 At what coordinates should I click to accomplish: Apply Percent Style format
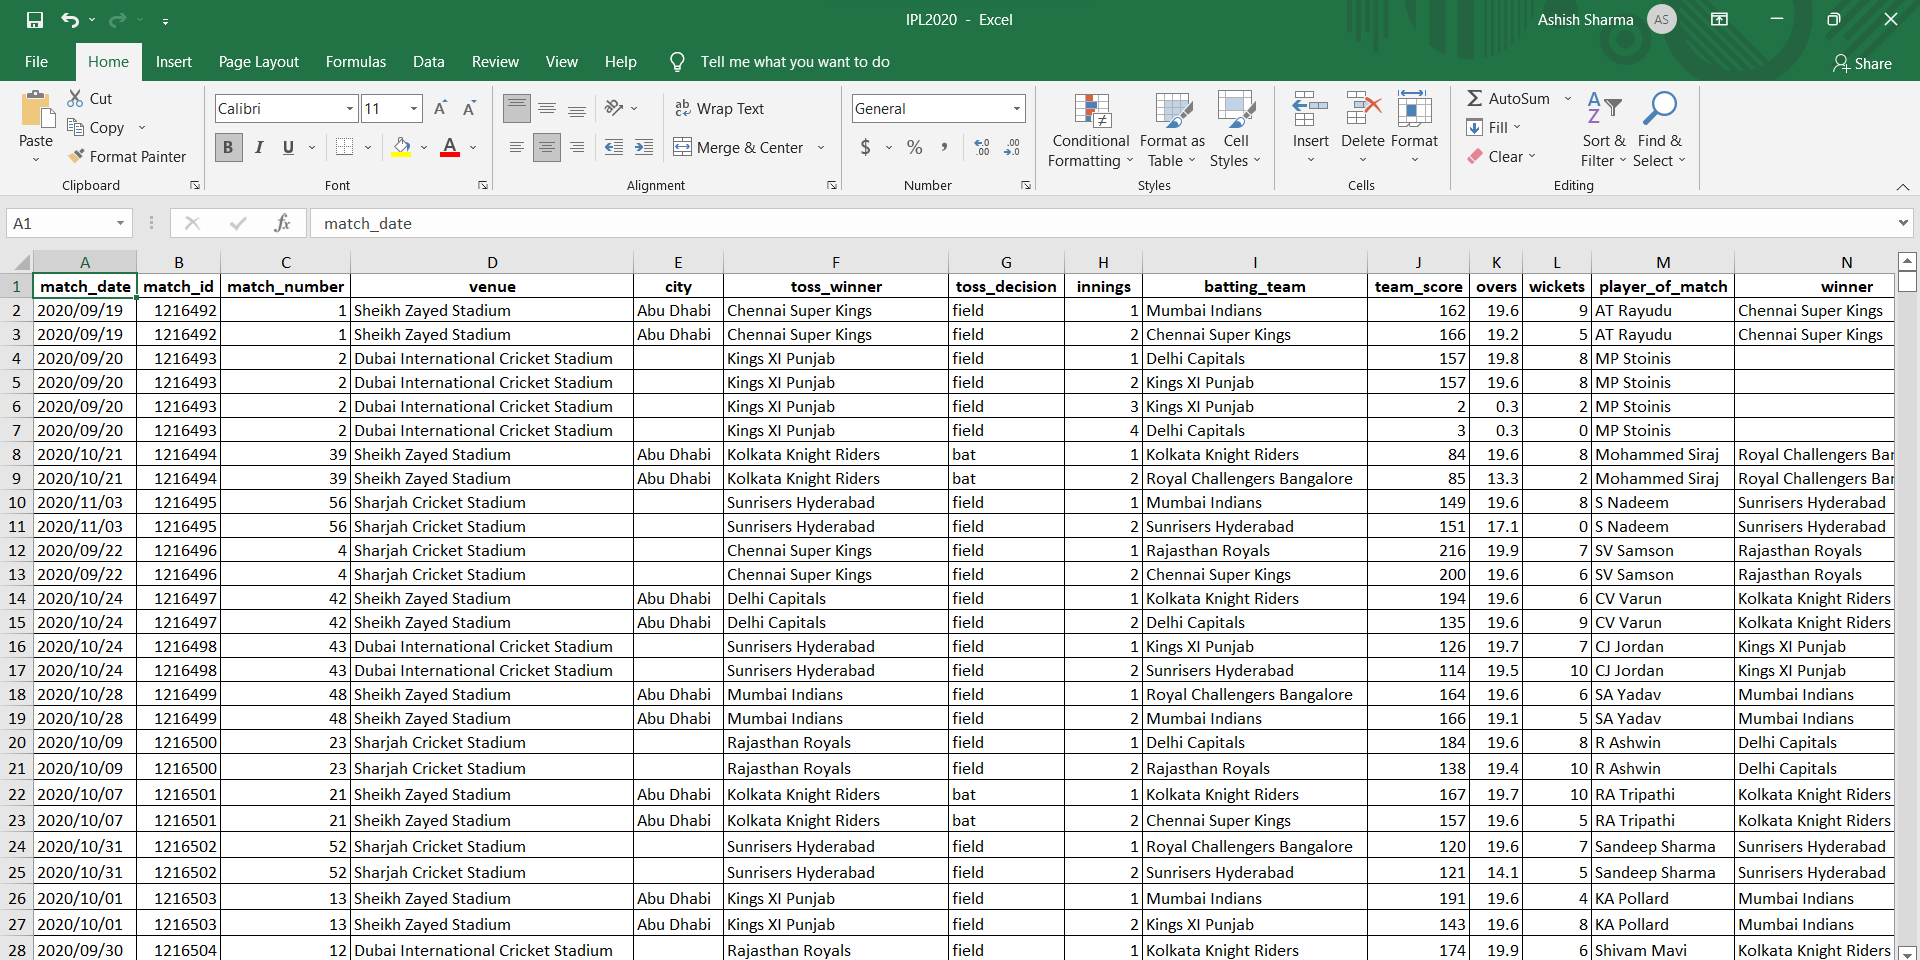(x=914, y=147)
